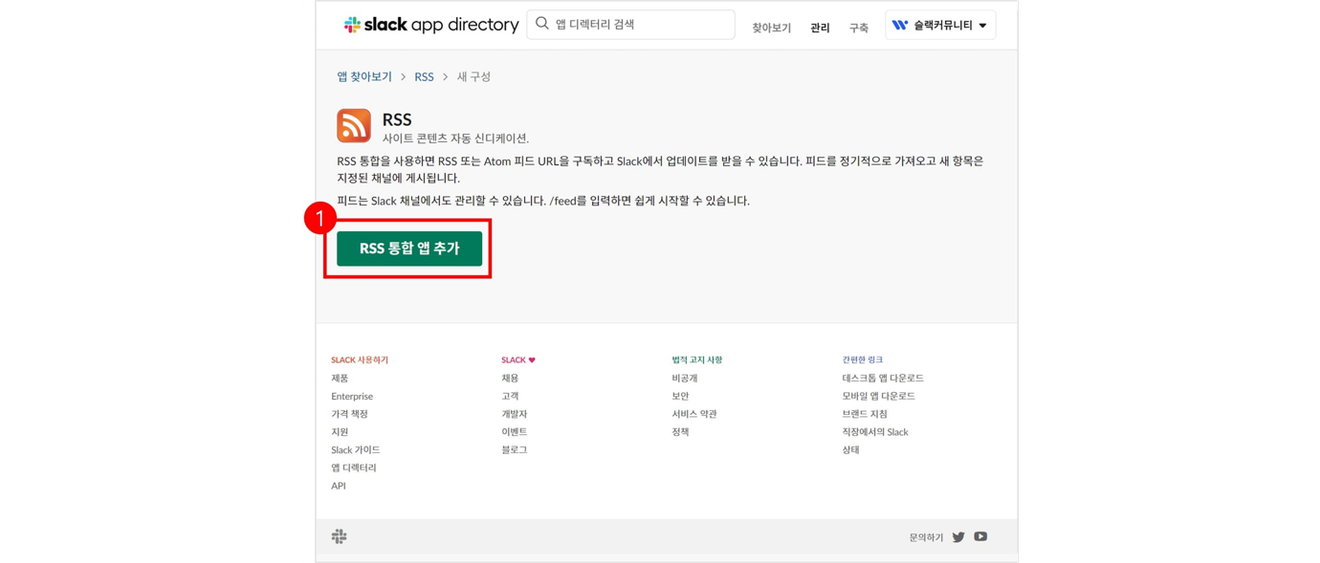Click the orange RSS app icon
The height and width of the screenshot is (563, 1320).
tap(354, 126)
